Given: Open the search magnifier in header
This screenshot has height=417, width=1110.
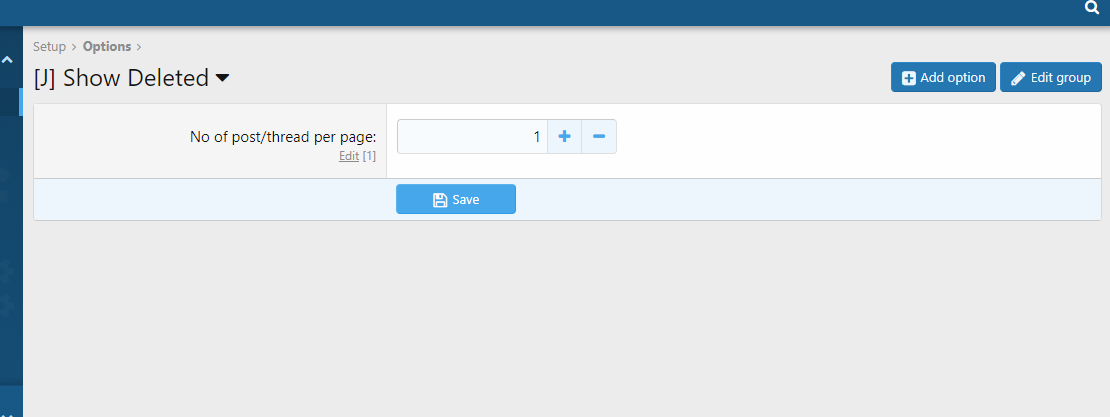Looking at the screenshot, I should point(1092,8).
